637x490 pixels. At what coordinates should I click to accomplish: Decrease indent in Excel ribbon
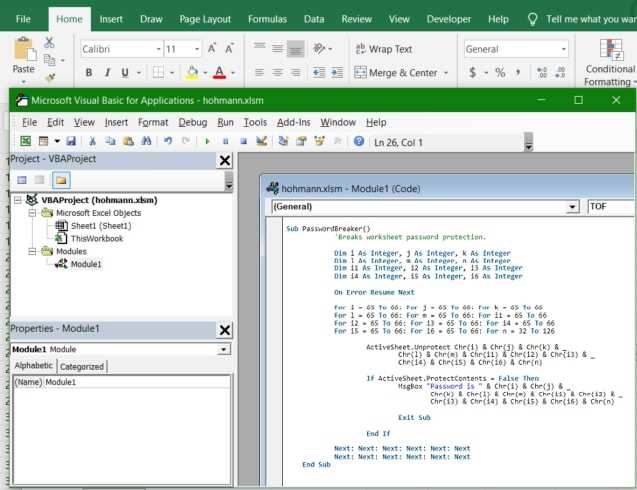click(319, 73)
